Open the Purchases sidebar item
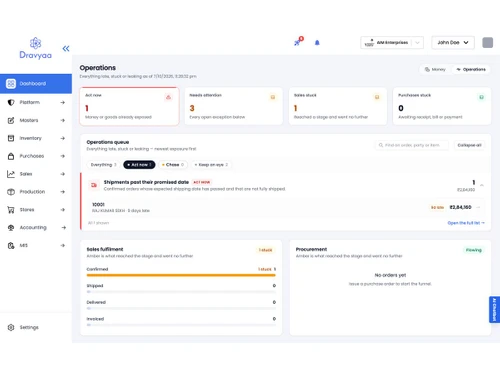Image resolution: width=500 pixels, height=375 pixels. point(36,156)
